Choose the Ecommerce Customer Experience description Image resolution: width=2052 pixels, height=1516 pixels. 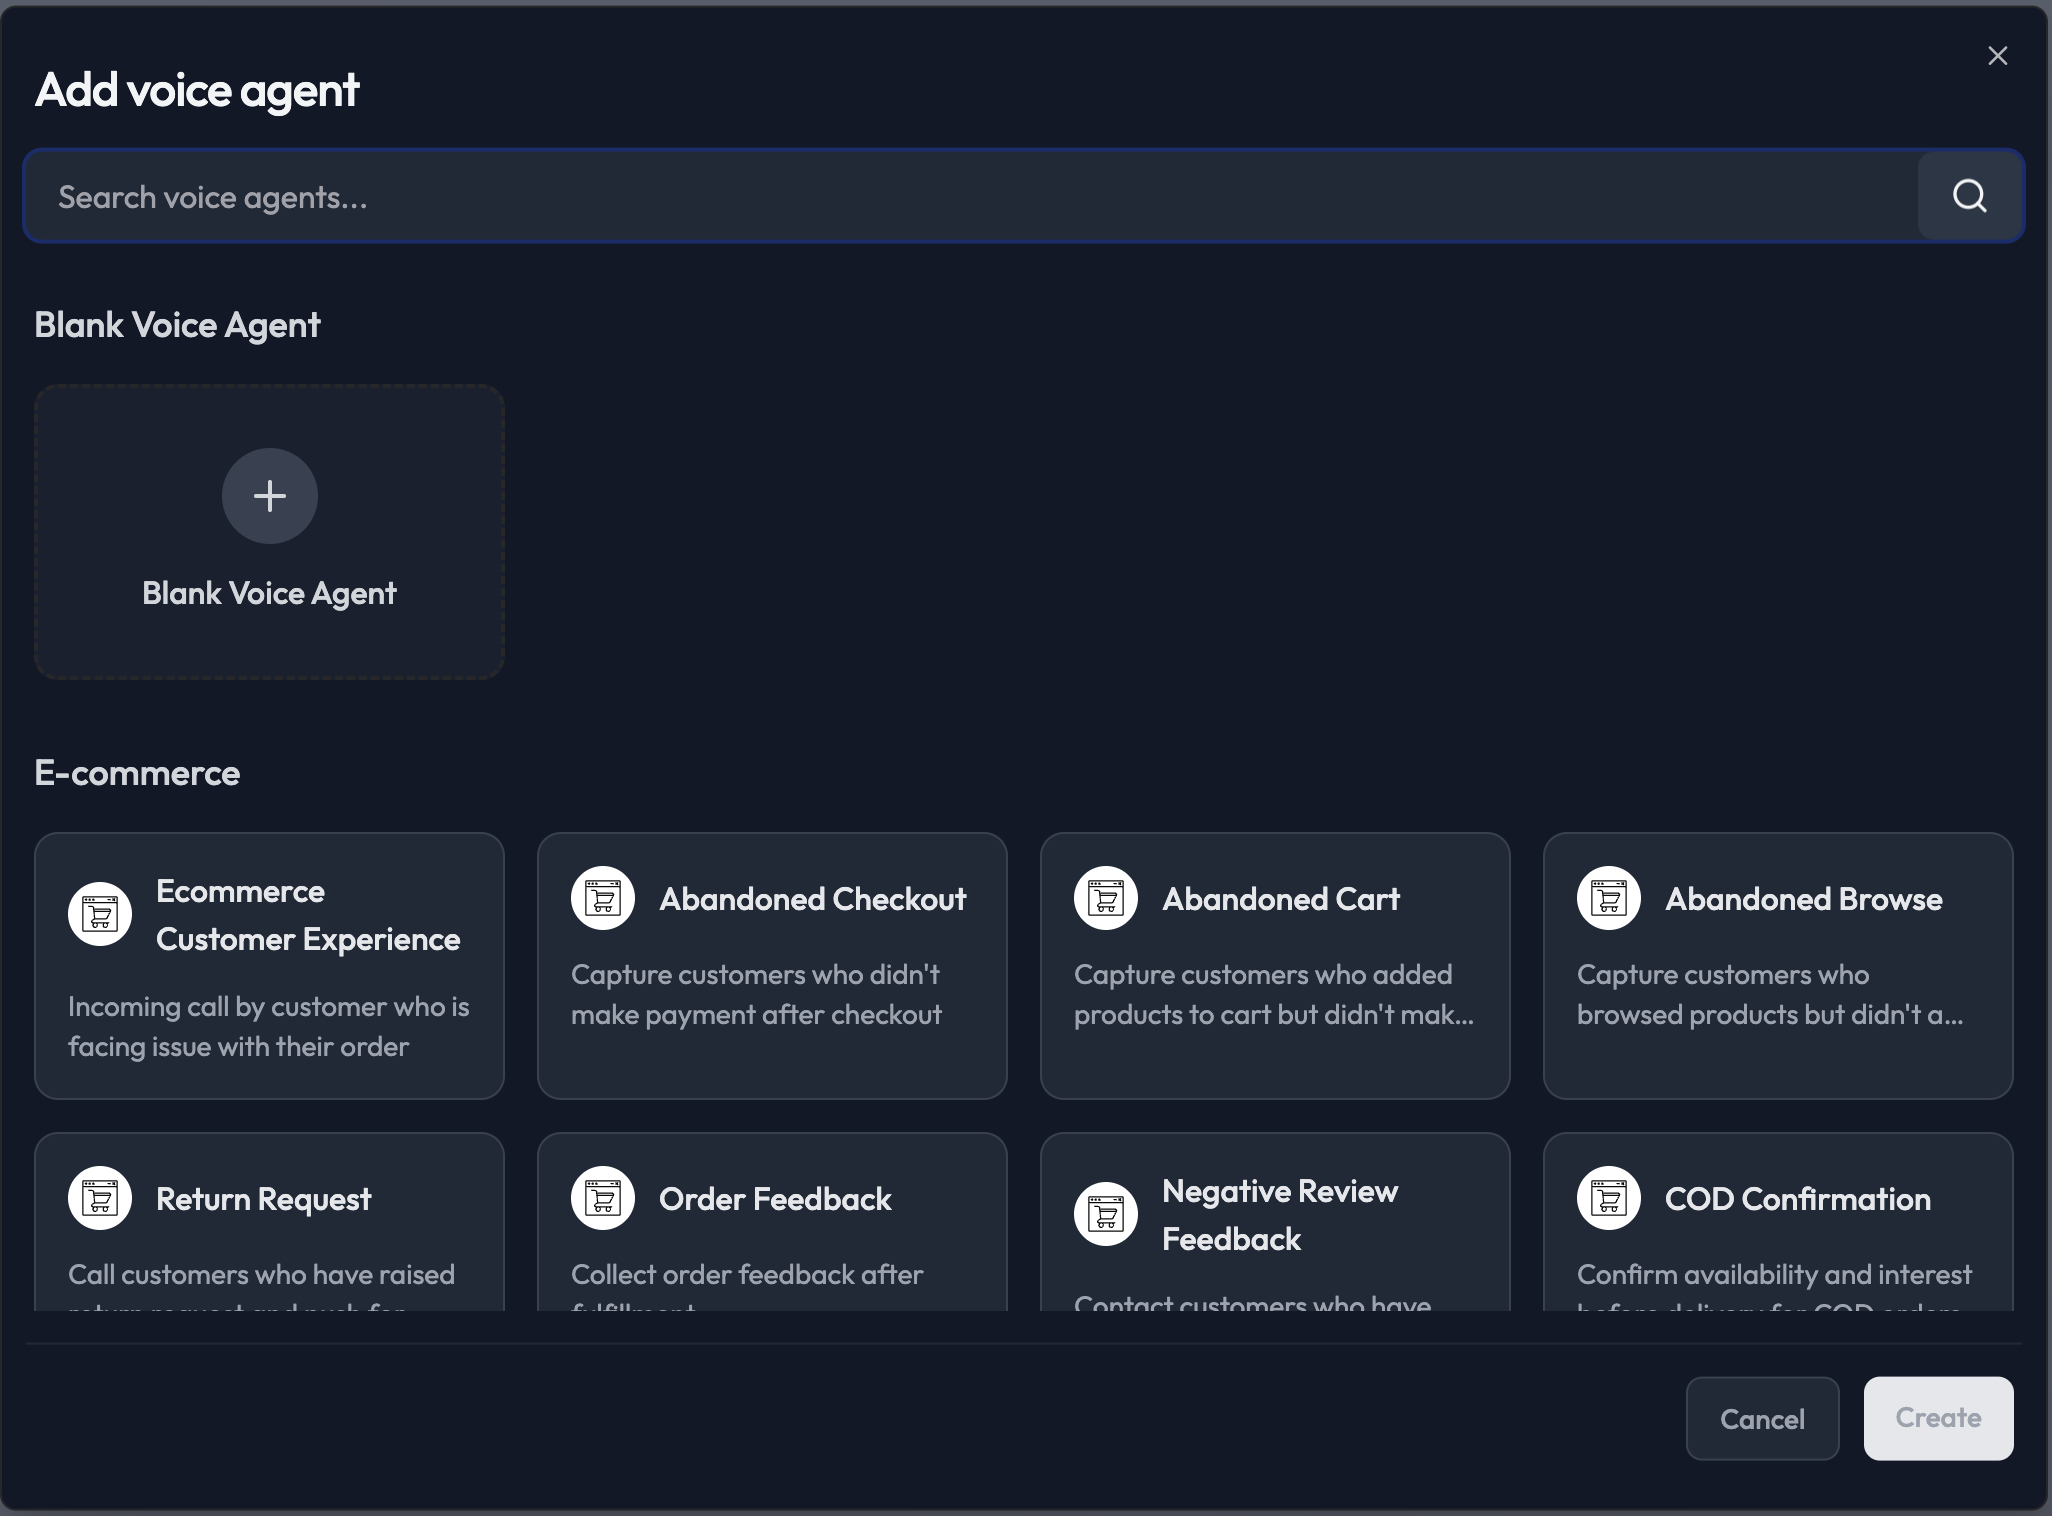pyautogui.click(x=268, y=1026)
